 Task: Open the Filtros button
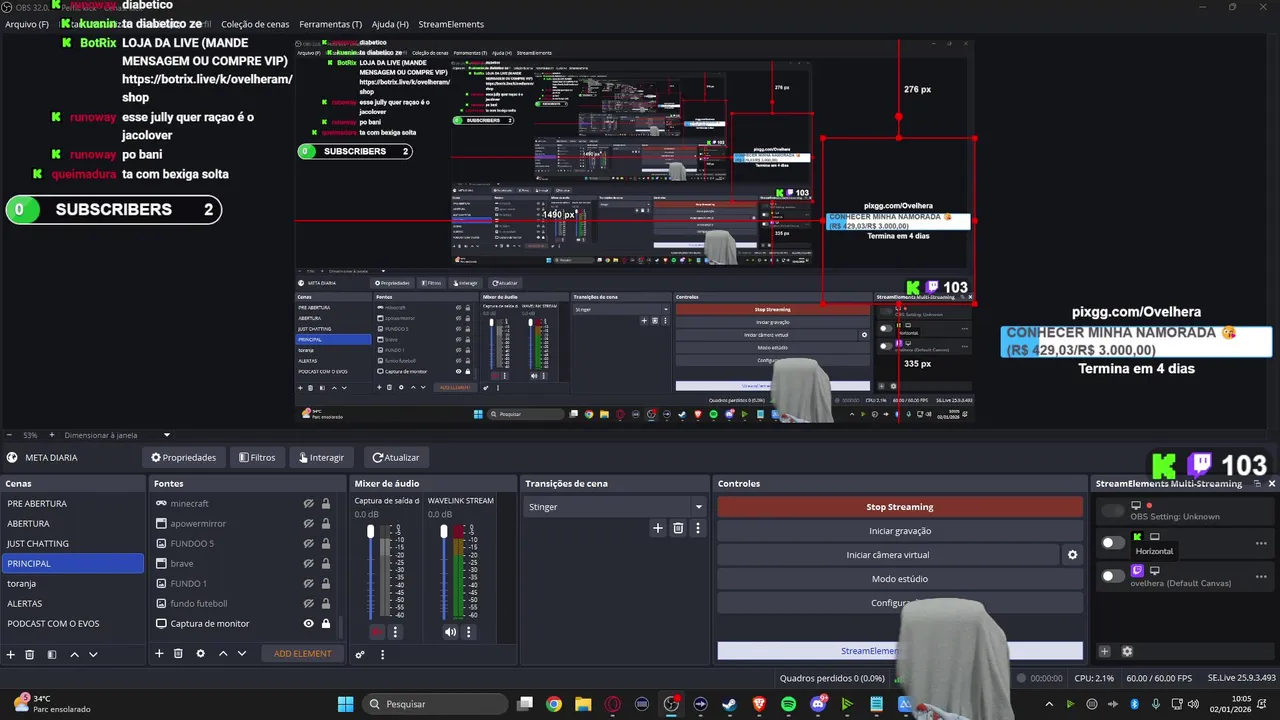[257, 457]
